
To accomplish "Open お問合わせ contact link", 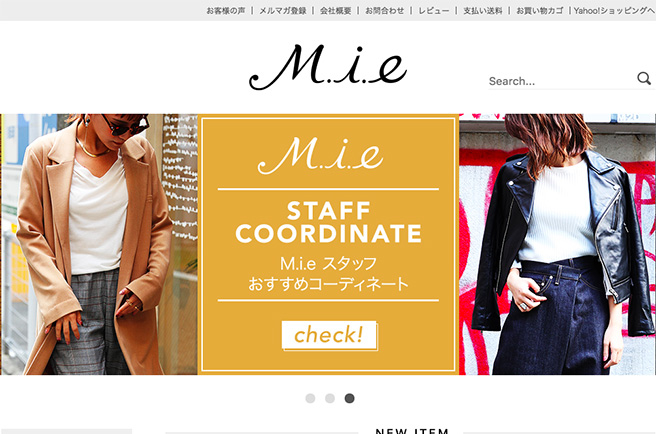I will (x=384, y=10).
